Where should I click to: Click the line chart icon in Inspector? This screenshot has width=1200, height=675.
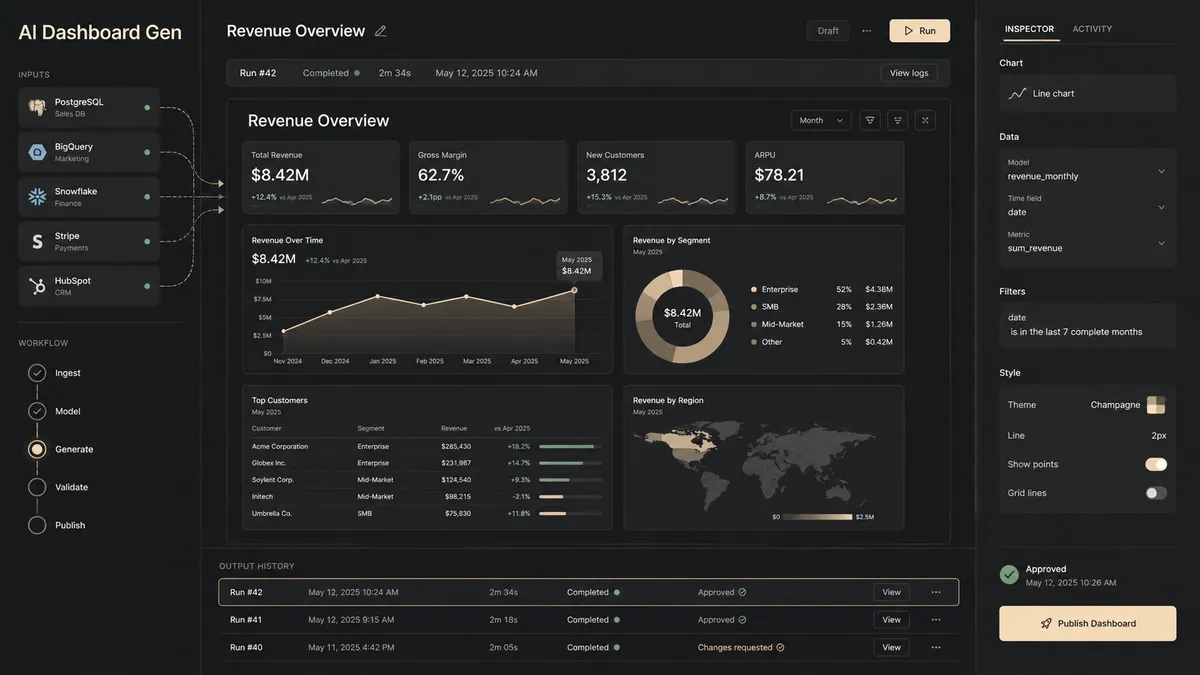point(1017,93)
